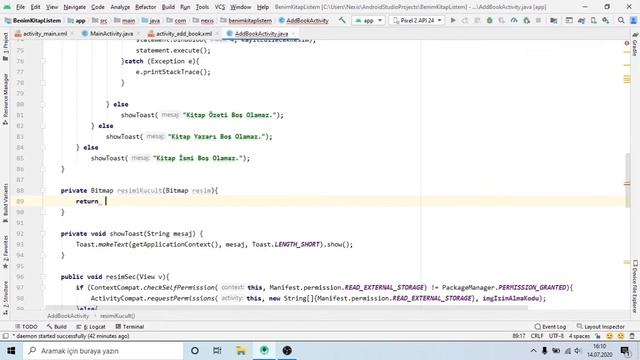Click the Windows Start button

click(x=11, y=351)
